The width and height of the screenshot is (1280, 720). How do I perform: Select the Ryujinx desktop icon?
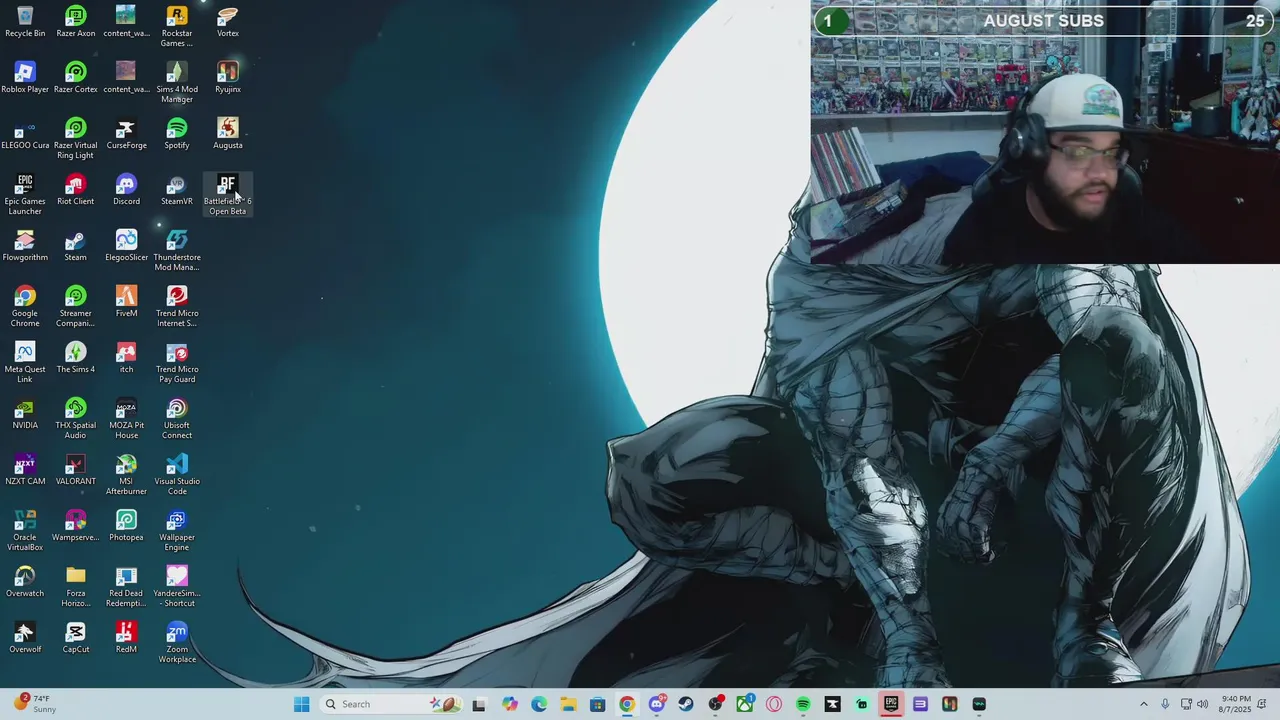tap(228, 78)
